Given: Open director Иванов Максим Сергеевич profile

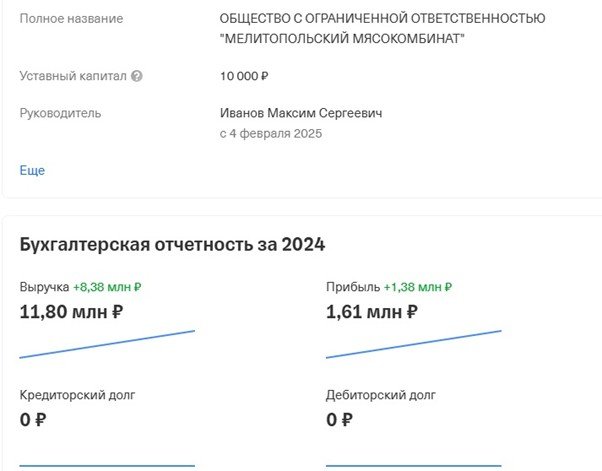Looking at the screenshot, I should click(301, 113).
